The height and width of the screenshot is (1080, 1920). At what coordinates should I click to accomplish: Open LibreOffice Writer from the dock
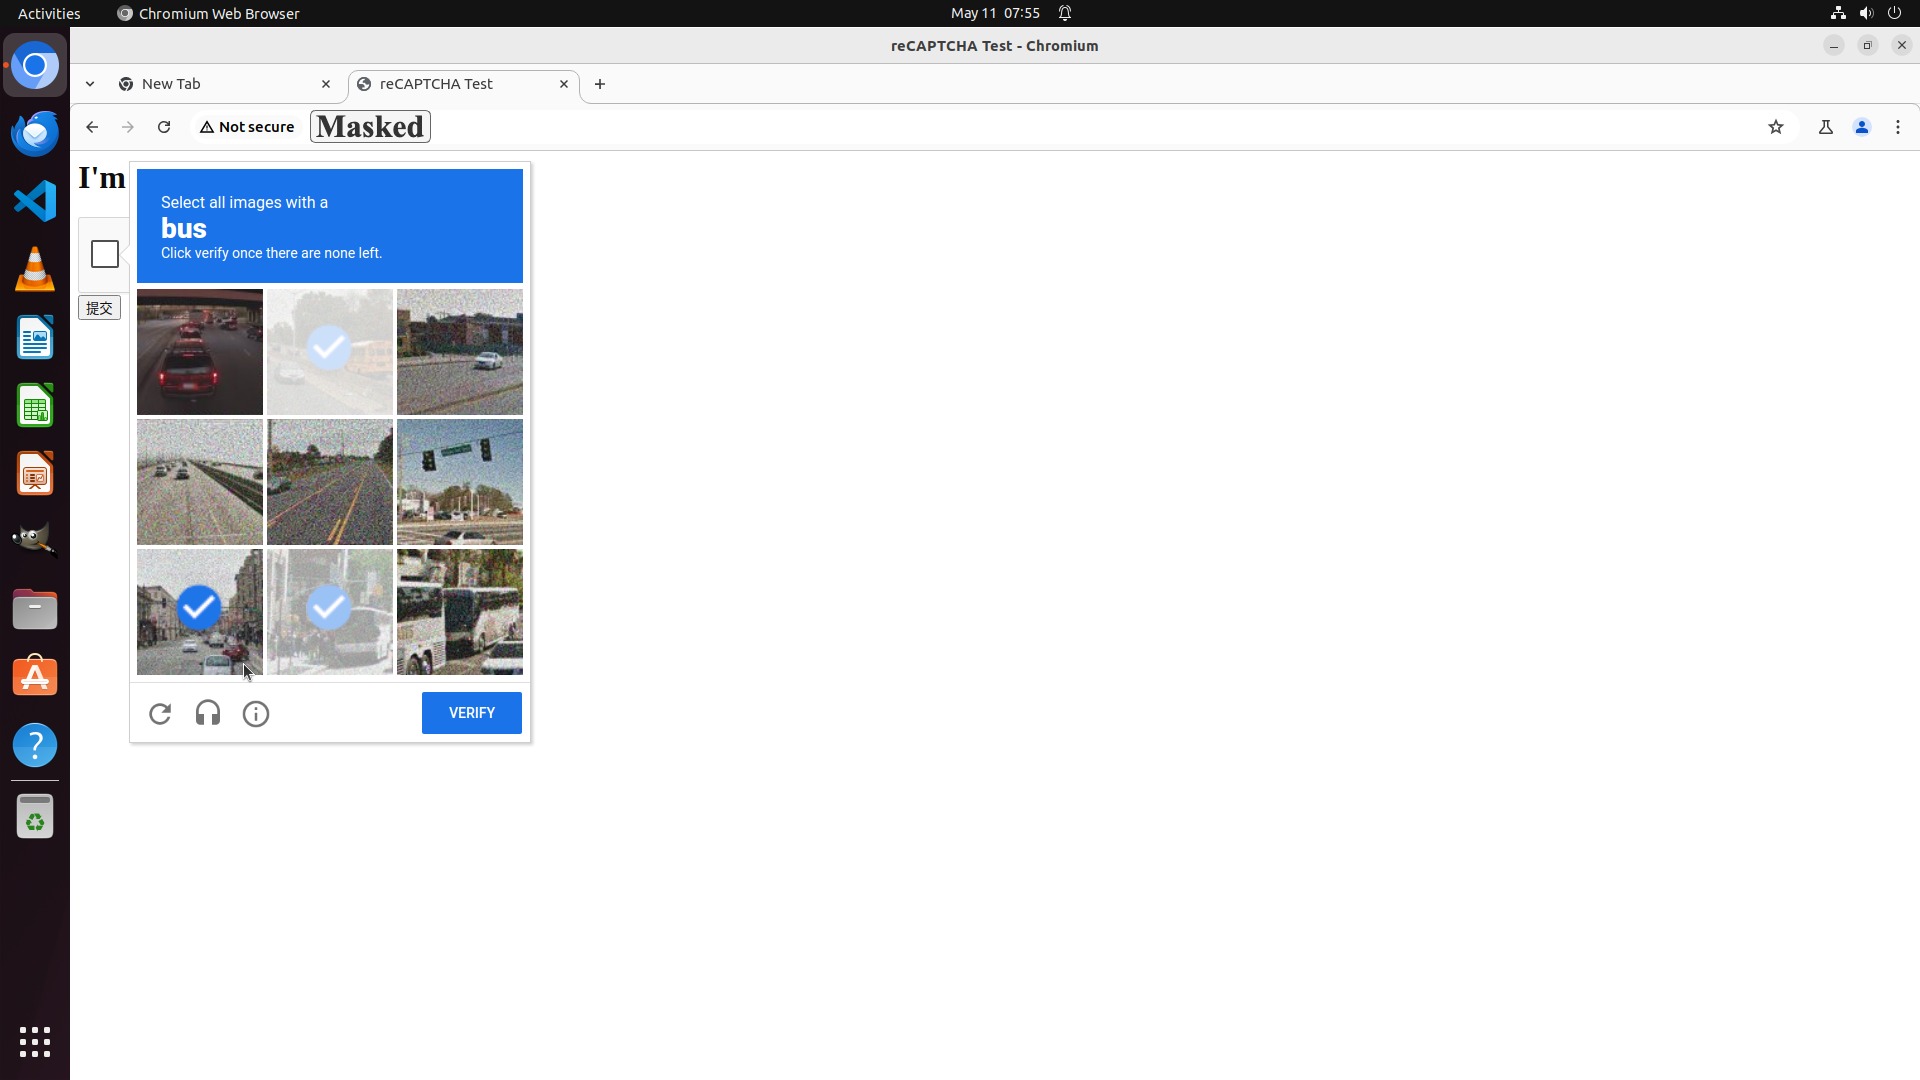[35, 338]
